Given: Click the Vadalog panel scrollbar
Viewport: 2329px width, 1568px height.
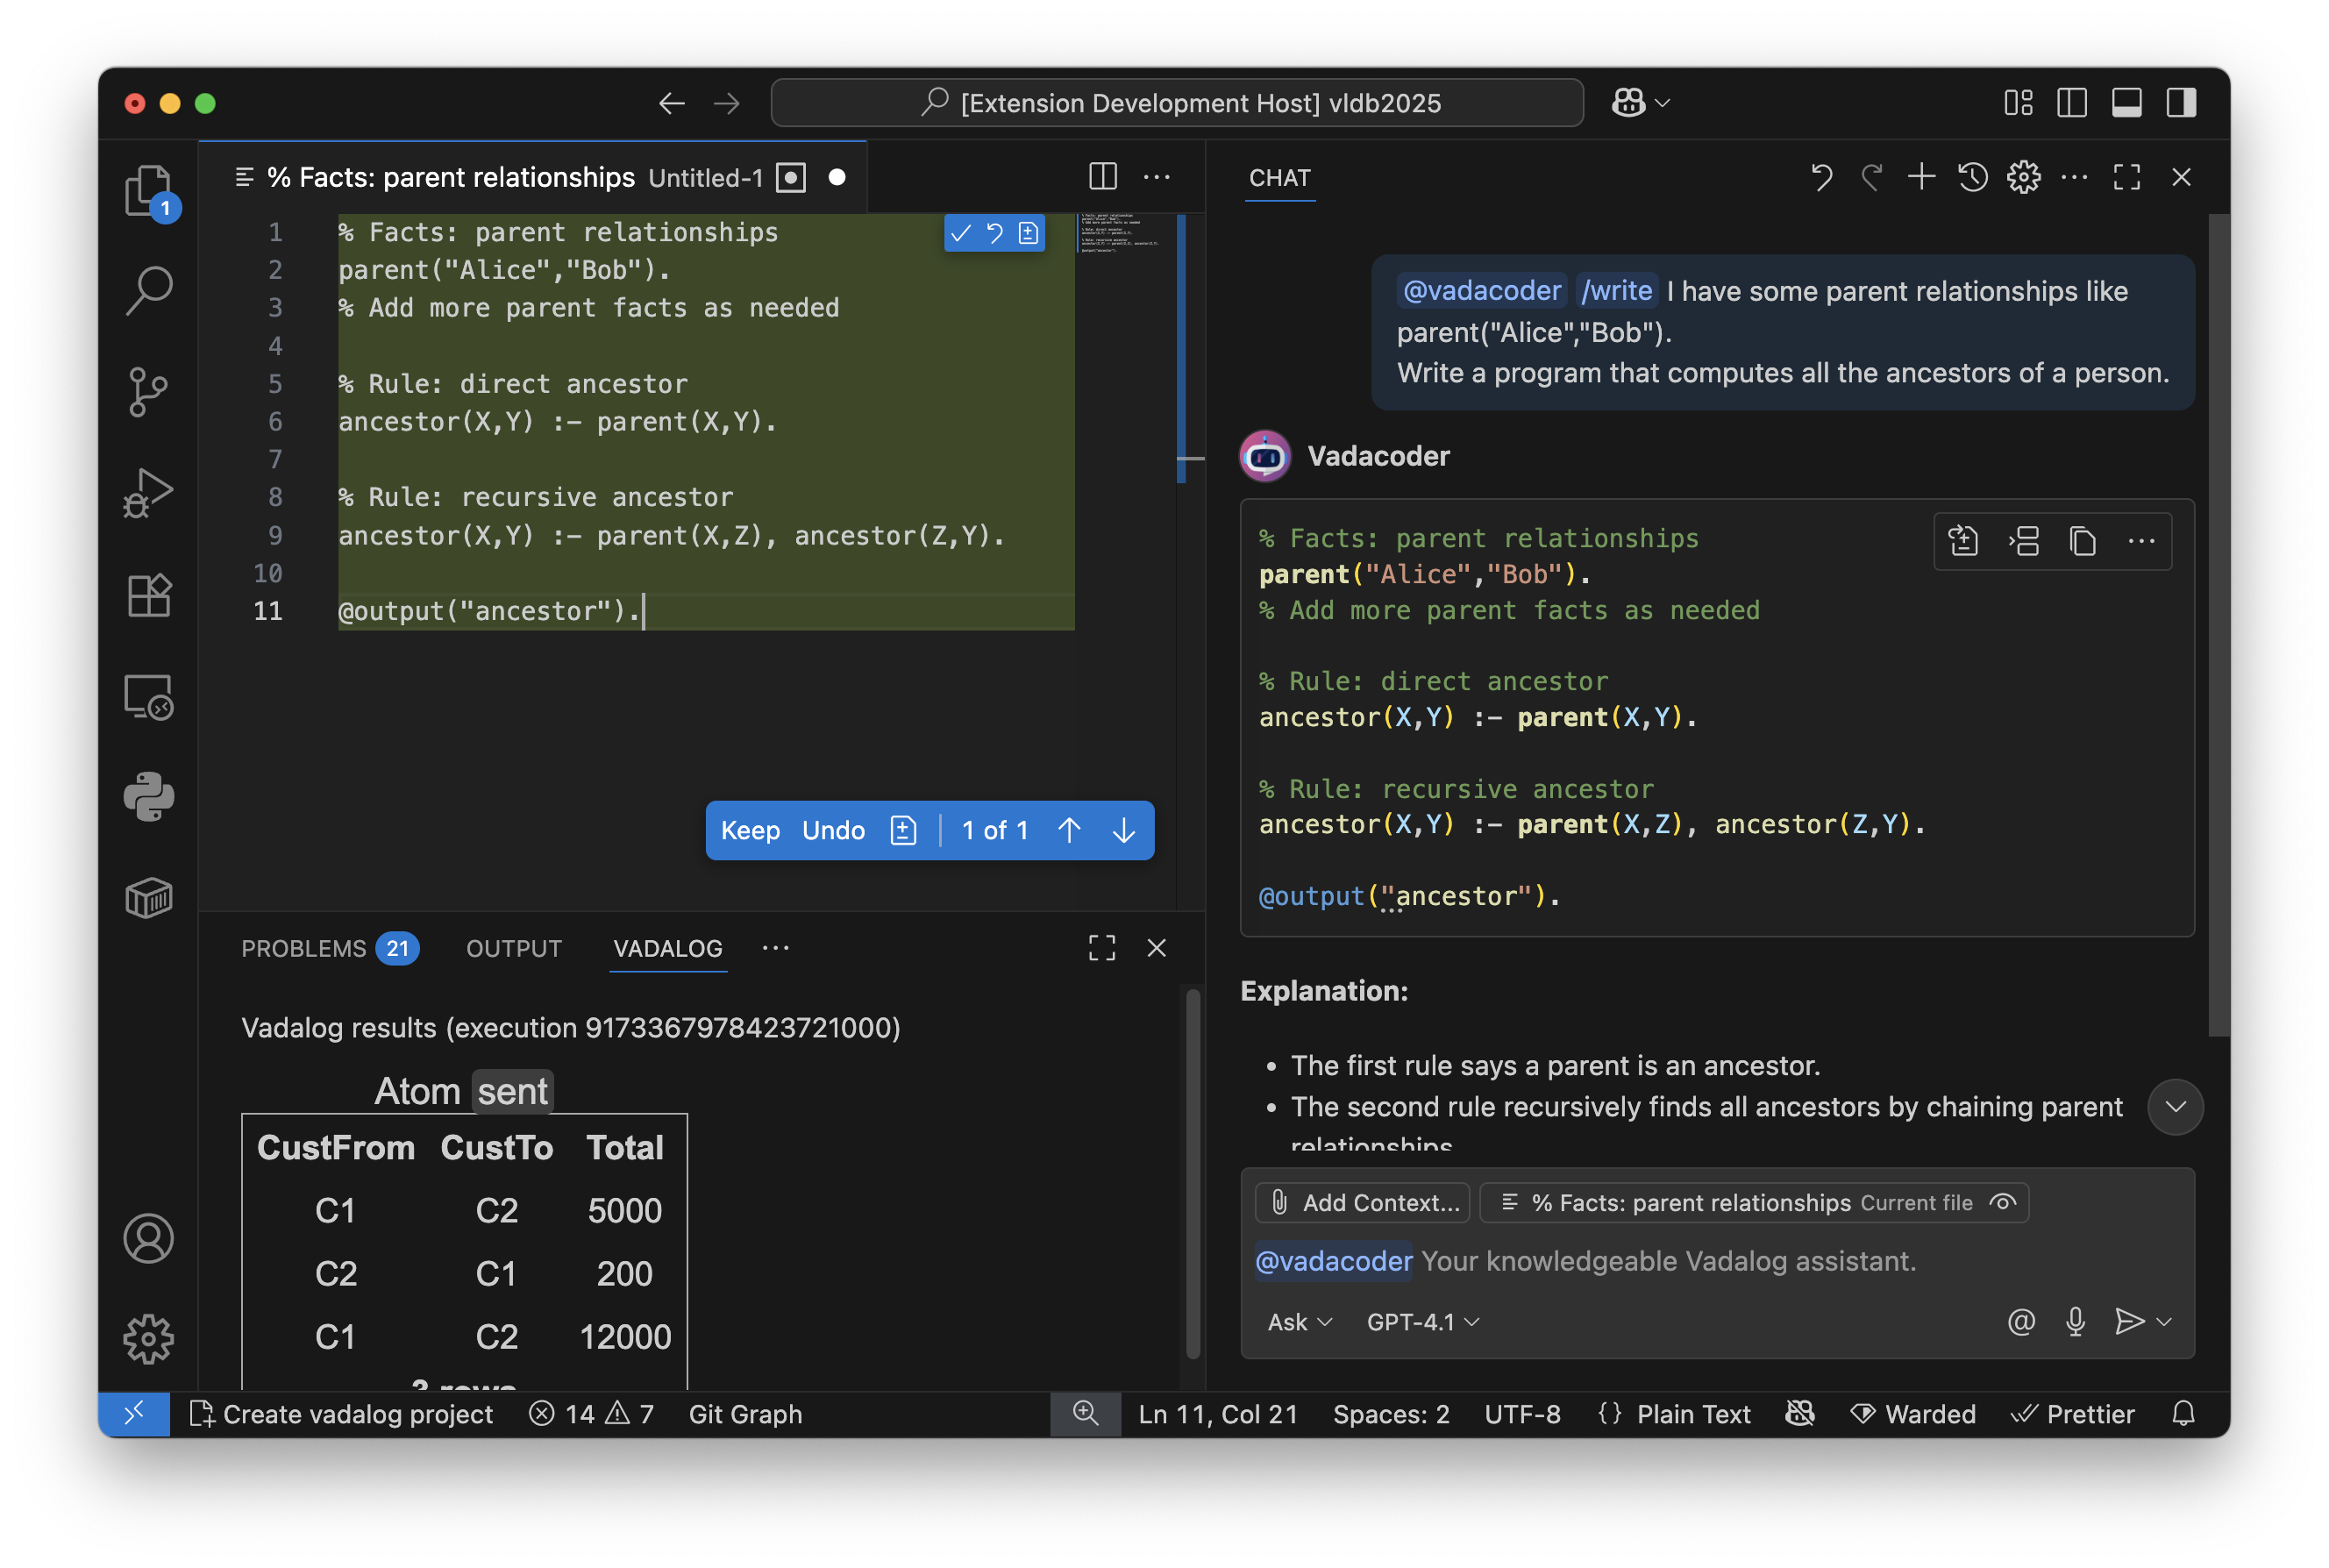Looking at the screenshot, I should pyautogui.click(x=1192, y=1173).
